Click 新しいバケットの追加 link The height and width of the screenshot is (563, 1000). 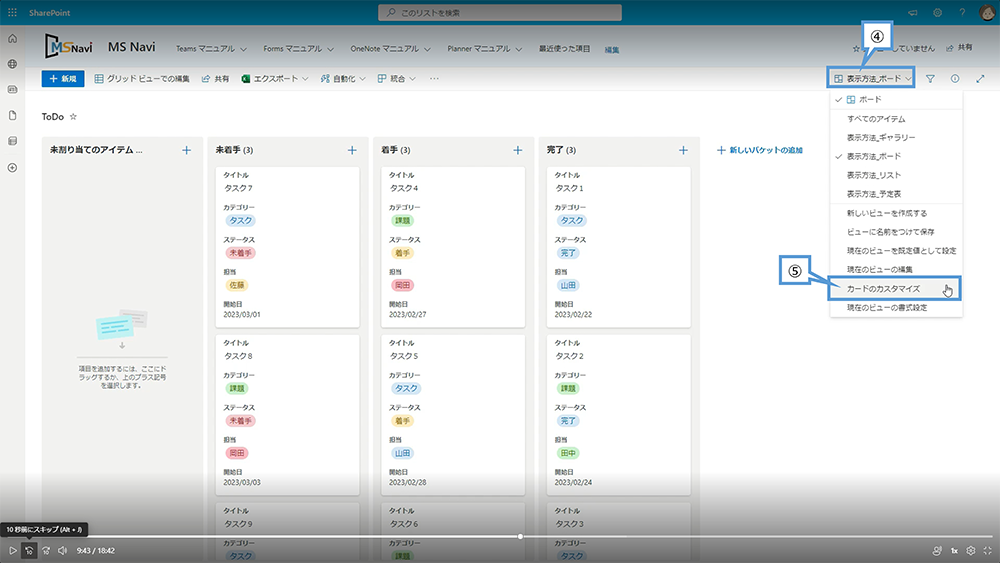(x=760, y=150)
